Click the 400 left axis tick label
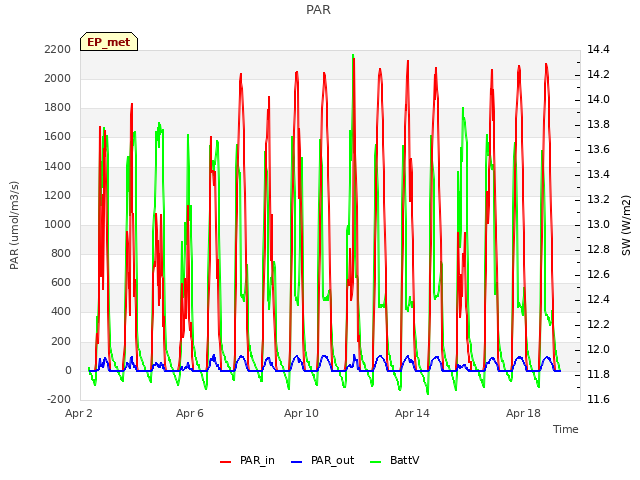This screenshot has height=480, width=640. pos(61,312)
